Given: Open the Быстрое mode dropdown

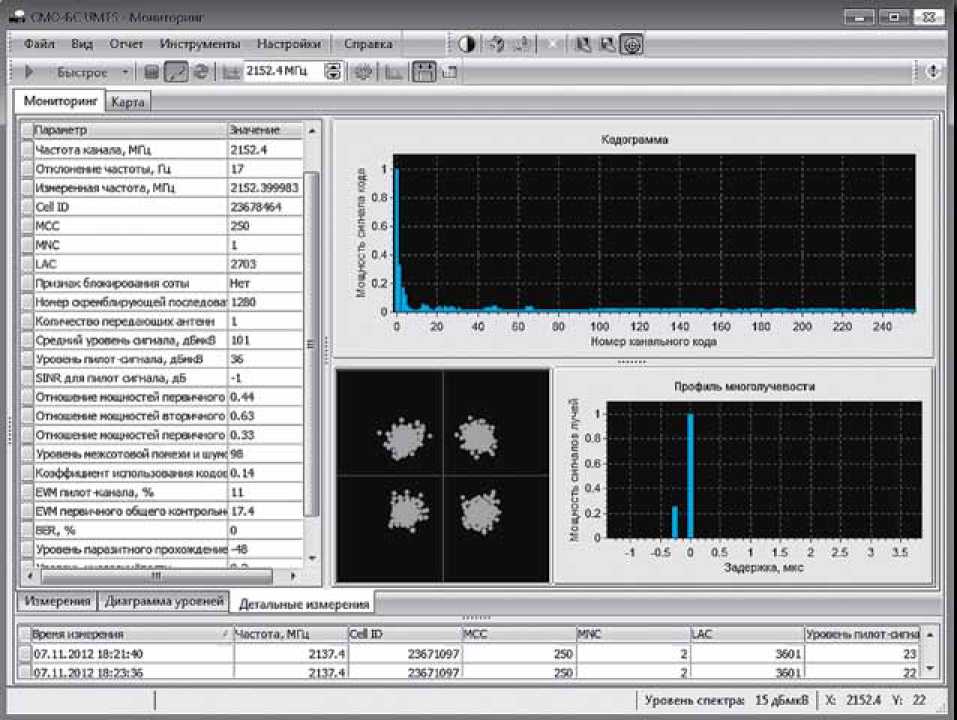Looking at the screenshot, I should pos(125,72).
